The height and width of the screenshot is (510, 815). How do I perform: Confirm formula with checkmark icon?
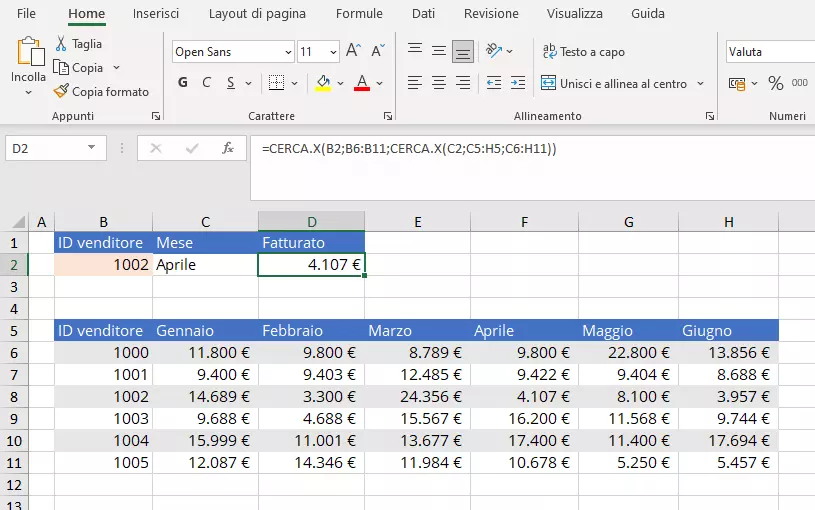[x=192, y=149]
